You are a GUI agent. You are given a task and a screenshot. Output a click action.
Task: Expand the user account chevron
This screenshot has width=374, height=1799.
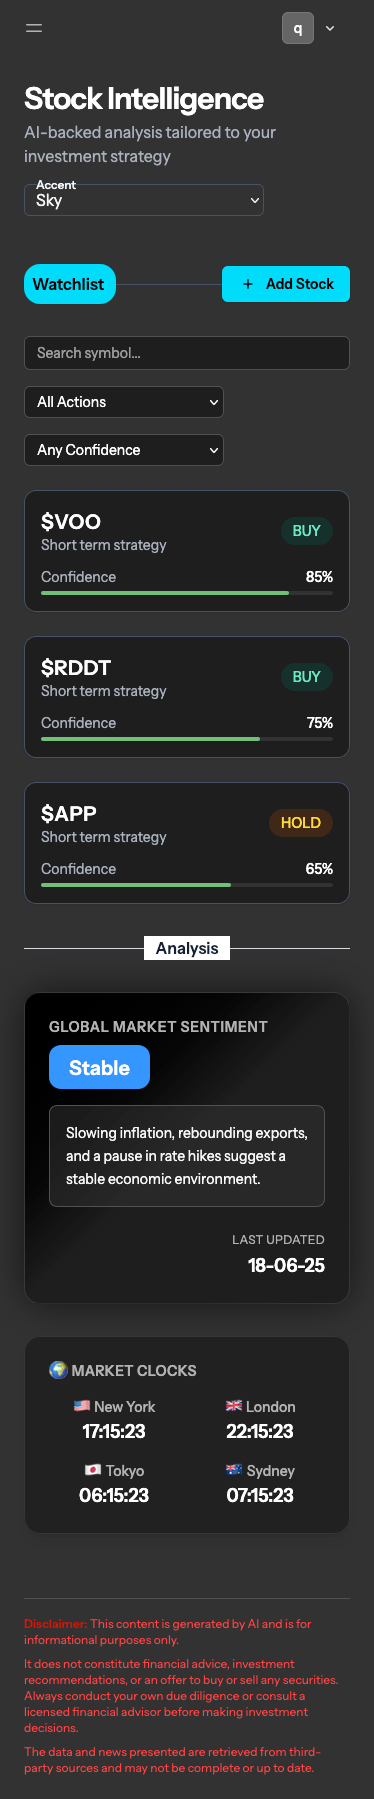330,28
